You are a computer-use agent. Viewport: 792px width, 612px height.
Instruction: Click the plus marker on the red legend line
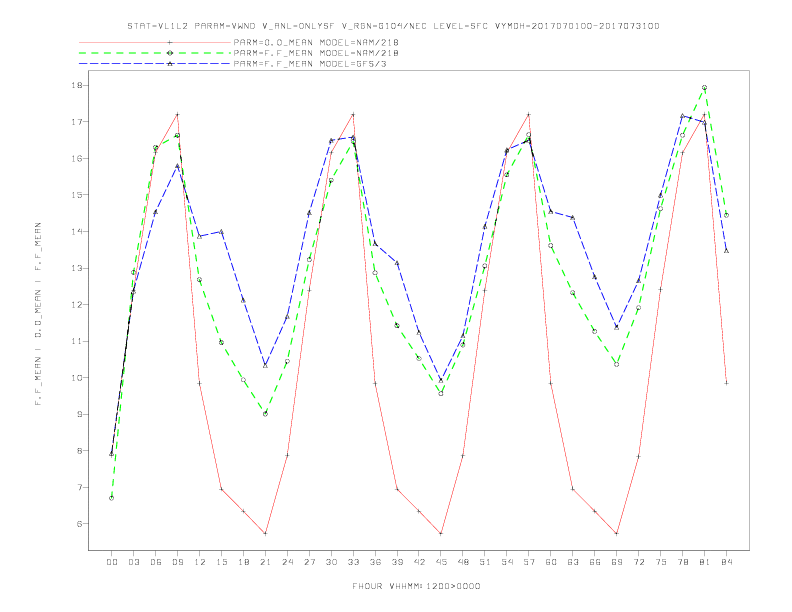point(170,42)
